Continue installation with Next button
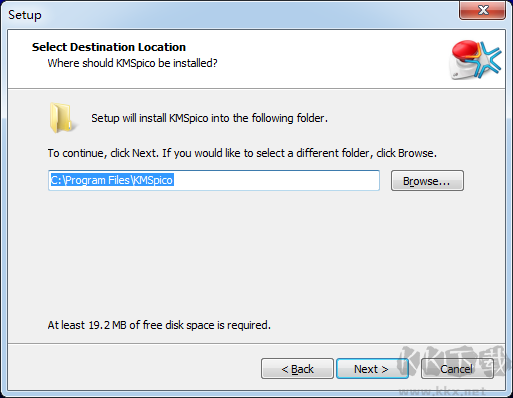 point(372,369)
